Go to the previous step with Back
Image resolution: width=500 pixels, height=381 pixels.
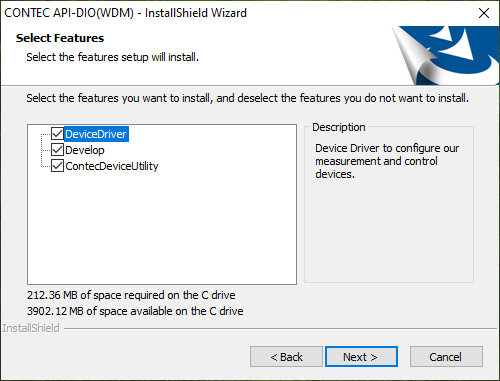tap(286, 357)
